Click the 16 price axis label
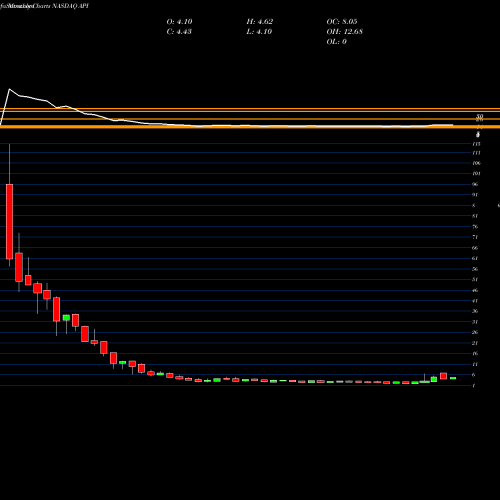The image size is (500, 500). (x=475, y=353)
